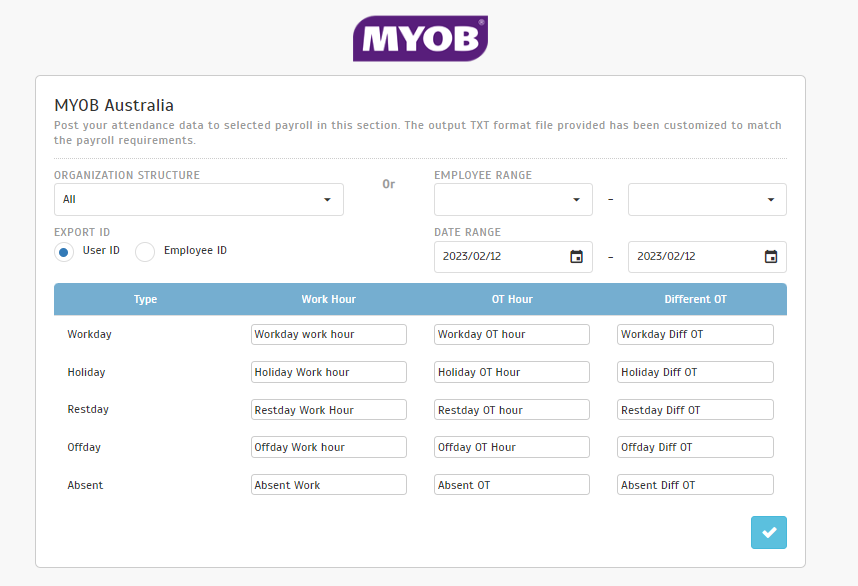Edit the Workday work hour field
This screenshot has height=586, width=858.
tap(329, 334)
